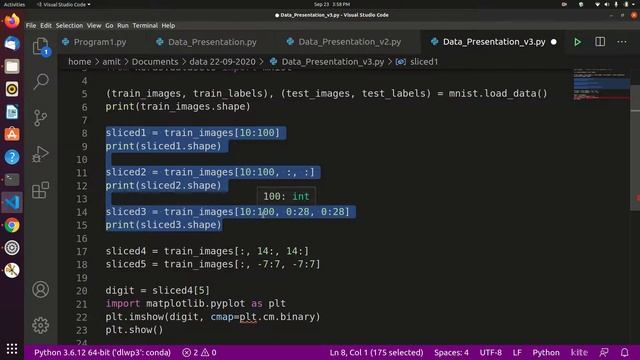The width and height of the screenshot is (640, 360).
Task: Open the Search view in activity bar
Action: (40, 82)
